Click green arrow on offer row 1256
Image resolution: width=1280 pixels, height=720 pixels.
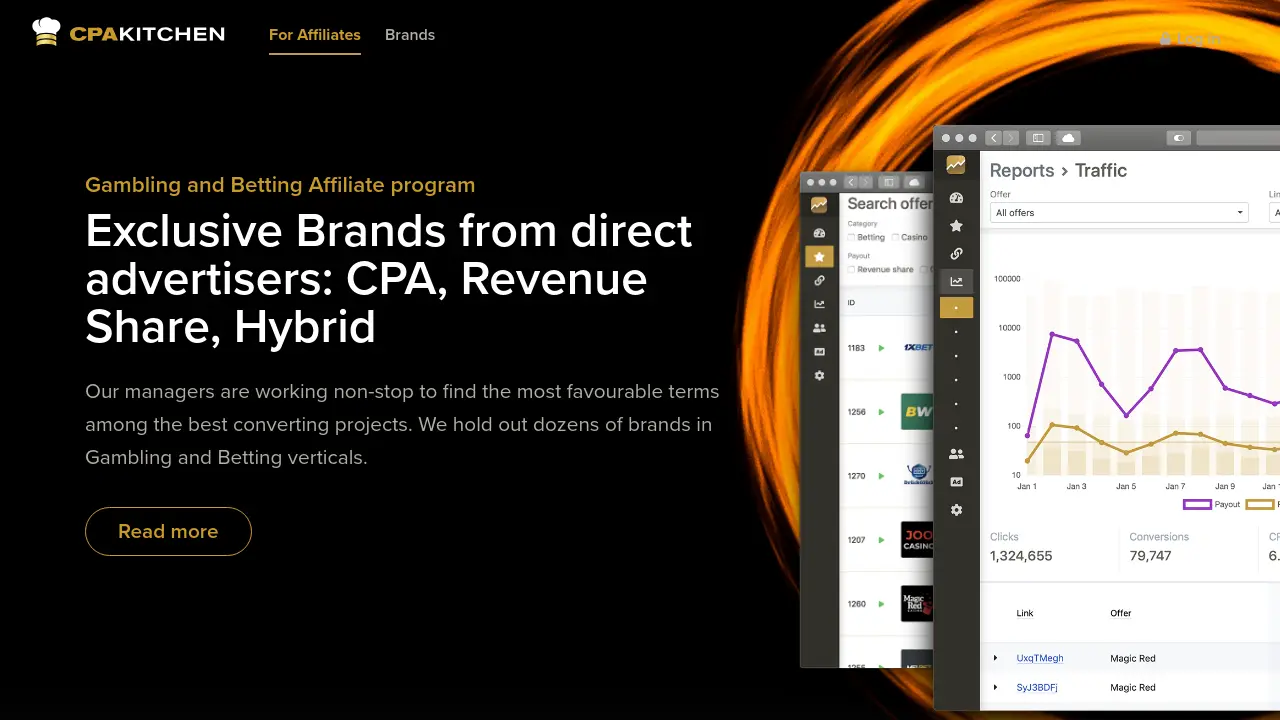click(881, 412)
